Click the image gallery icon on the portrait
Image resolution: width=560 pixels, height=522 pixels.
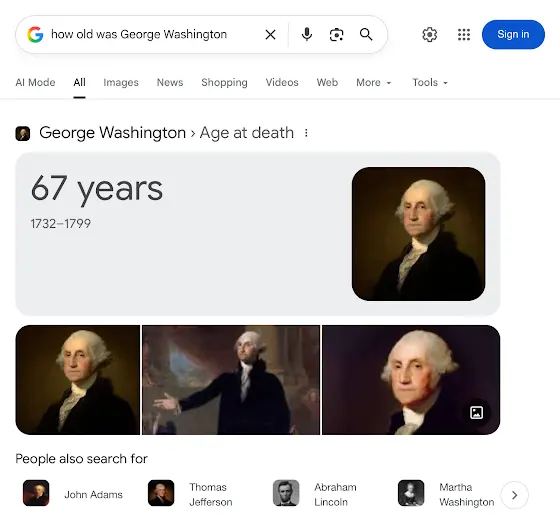pos(476,412)
